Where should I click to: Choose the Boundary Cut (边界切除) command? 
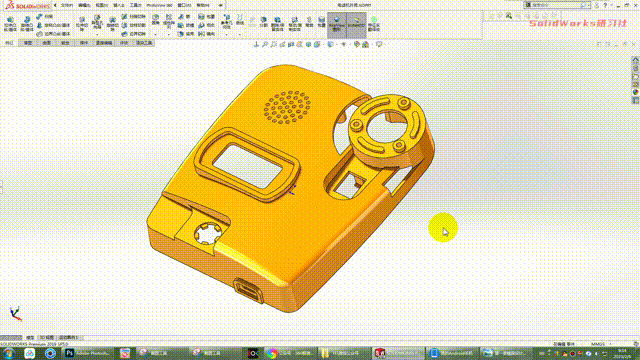pos(133,34)
